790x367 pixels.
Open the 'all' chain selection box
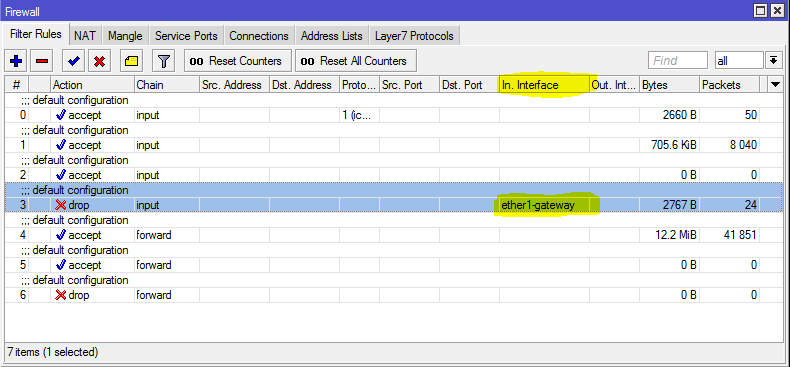tap(739, 60)
